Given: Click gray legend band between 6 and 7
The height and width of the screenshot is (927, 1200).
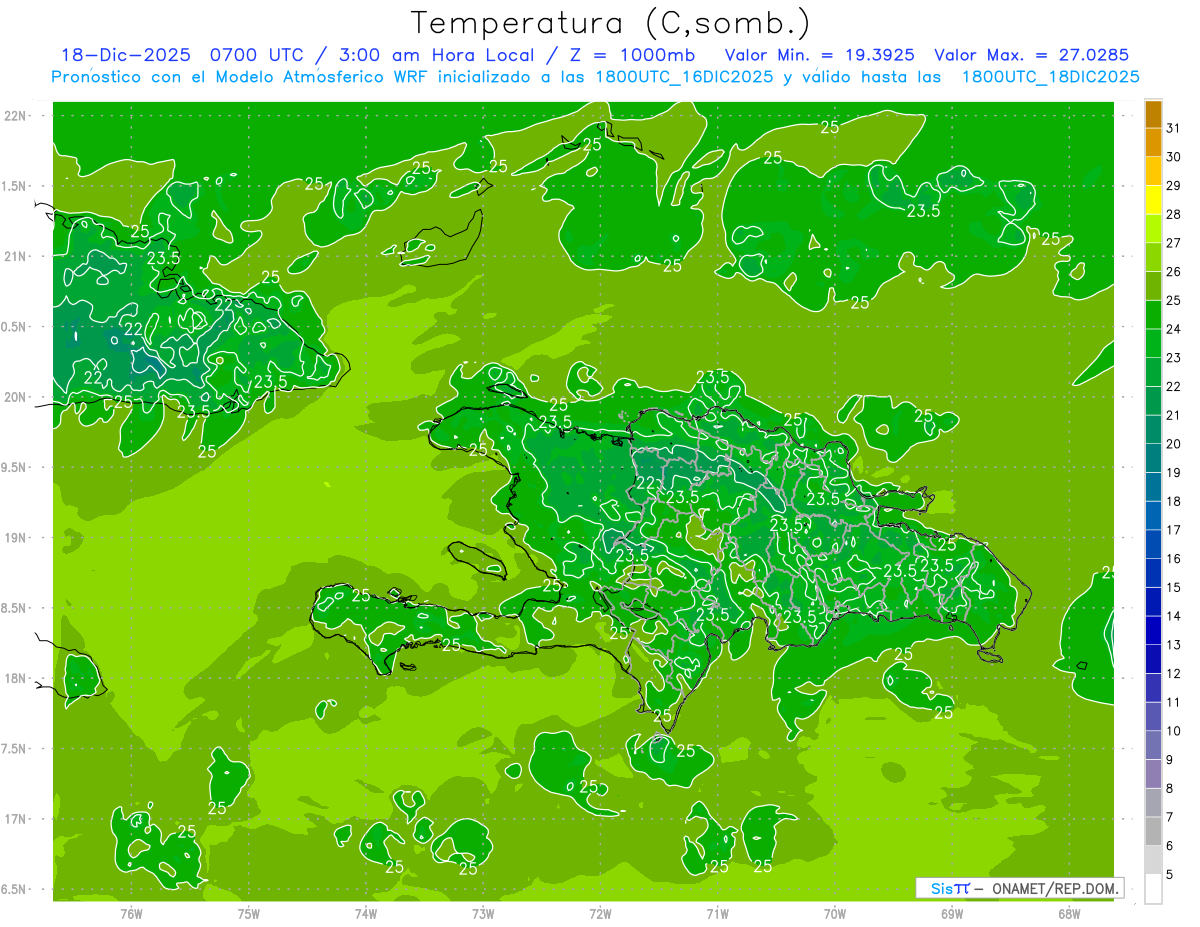Looking at the screenshot, I should pos(1153,831).
